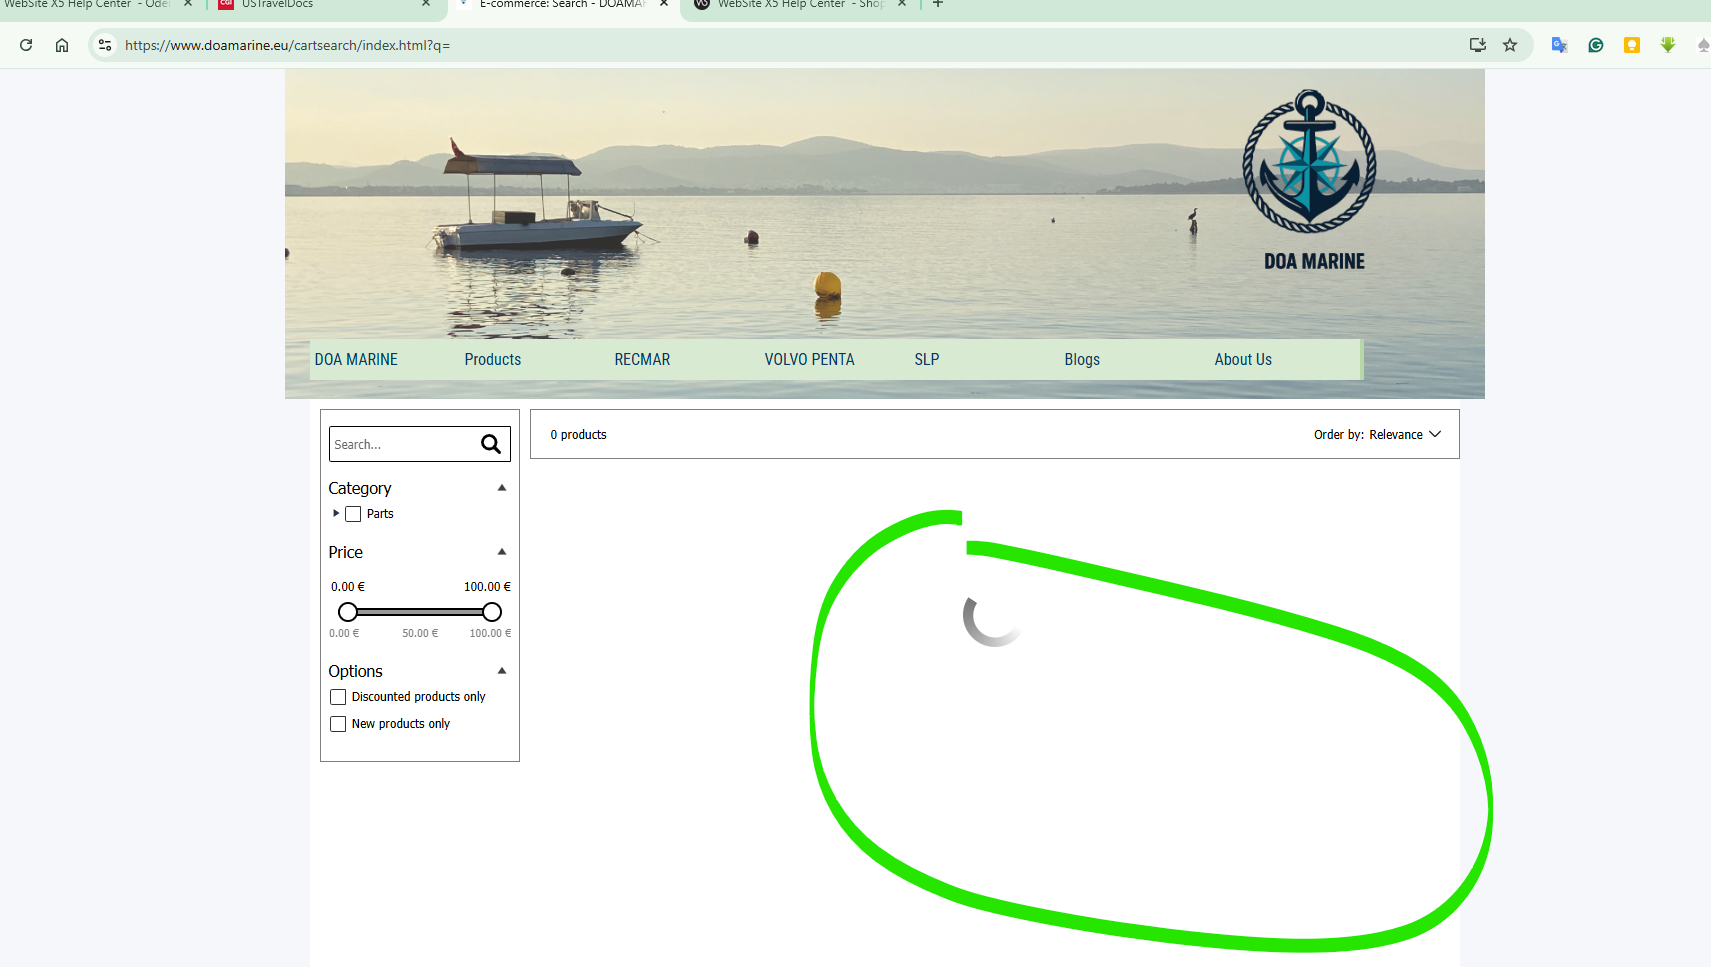Image resolution: width=1711 pixels, height=967 pixels.
Task: Click the maximum price slider handle
Action: (492, 612)
